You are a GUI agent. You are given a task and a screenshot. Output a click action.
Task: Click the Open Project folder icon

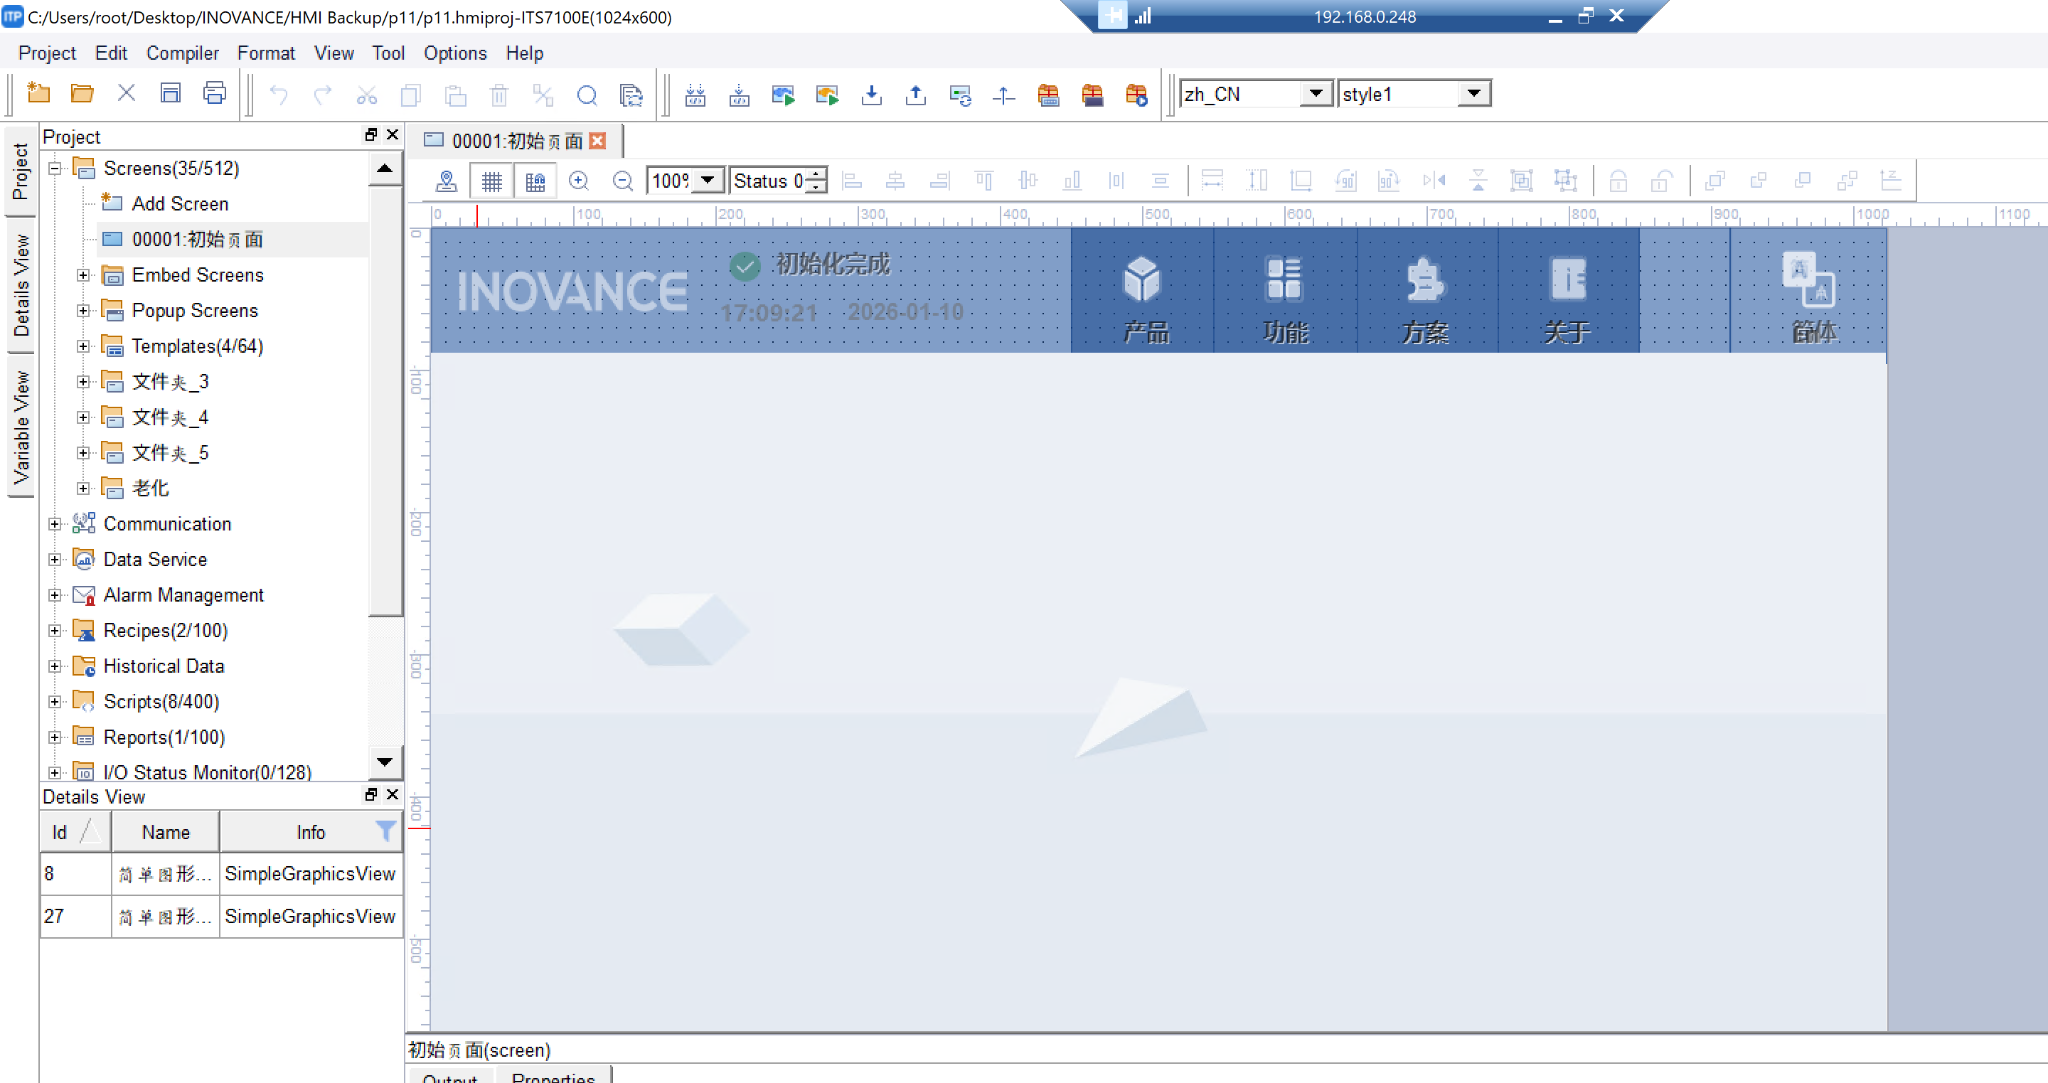point(82,94)
